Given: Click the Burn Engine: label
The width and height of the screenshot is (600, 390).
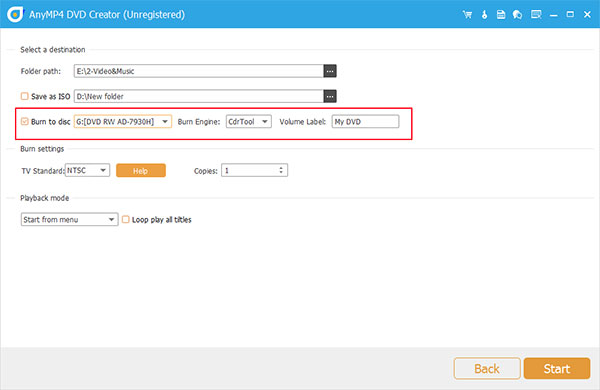Looking at the screenshot, I should 199,122.
